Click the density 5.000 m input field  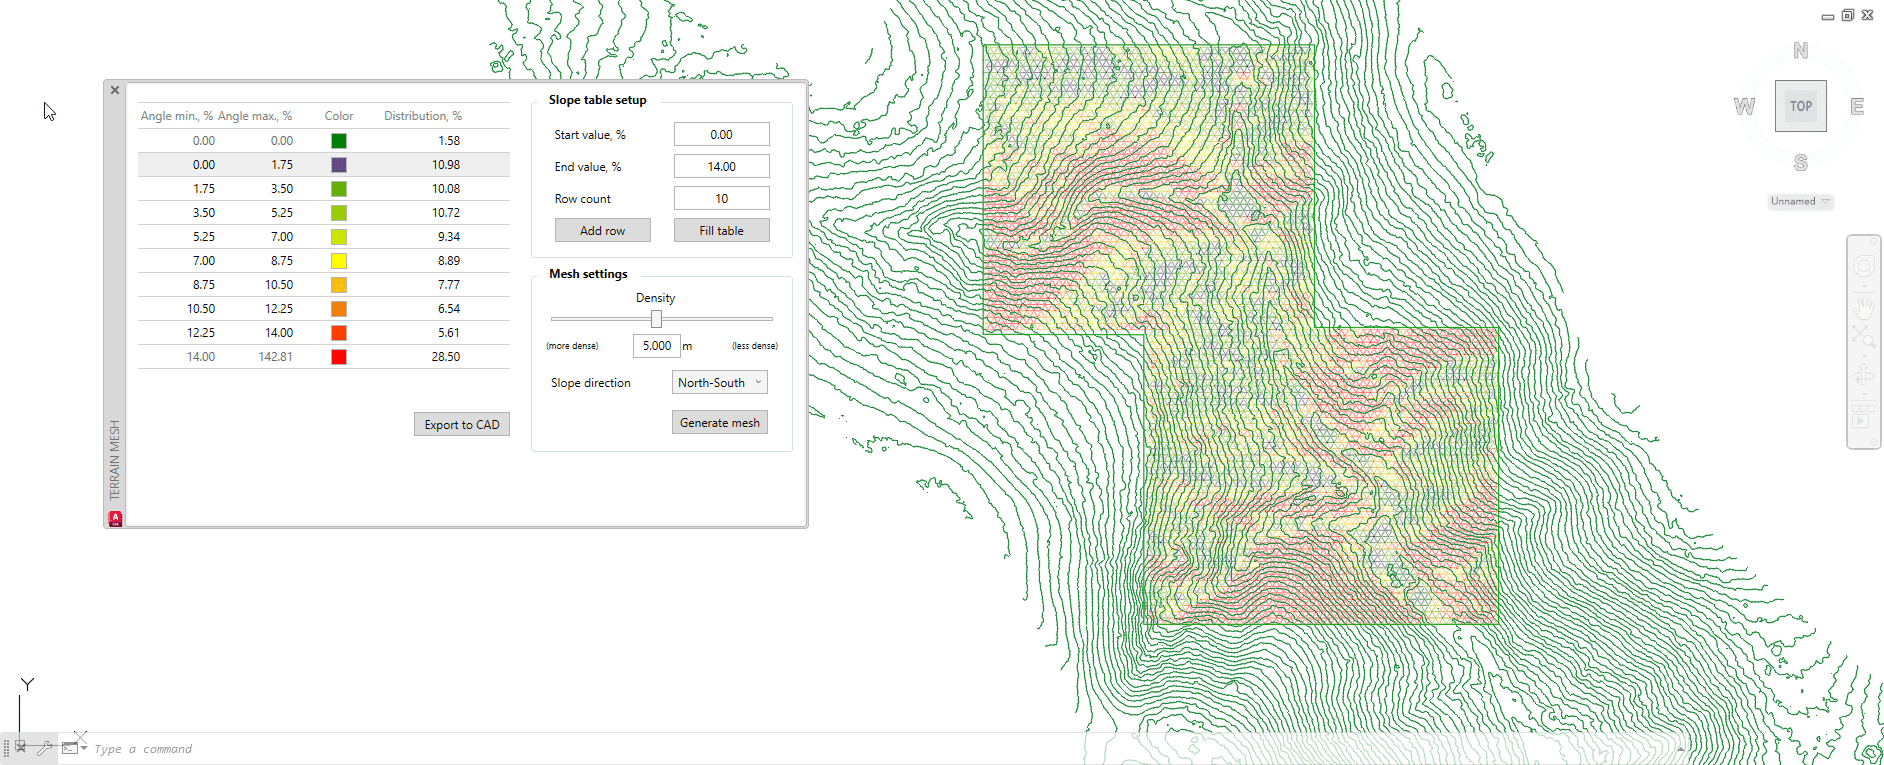click(657, 345)
